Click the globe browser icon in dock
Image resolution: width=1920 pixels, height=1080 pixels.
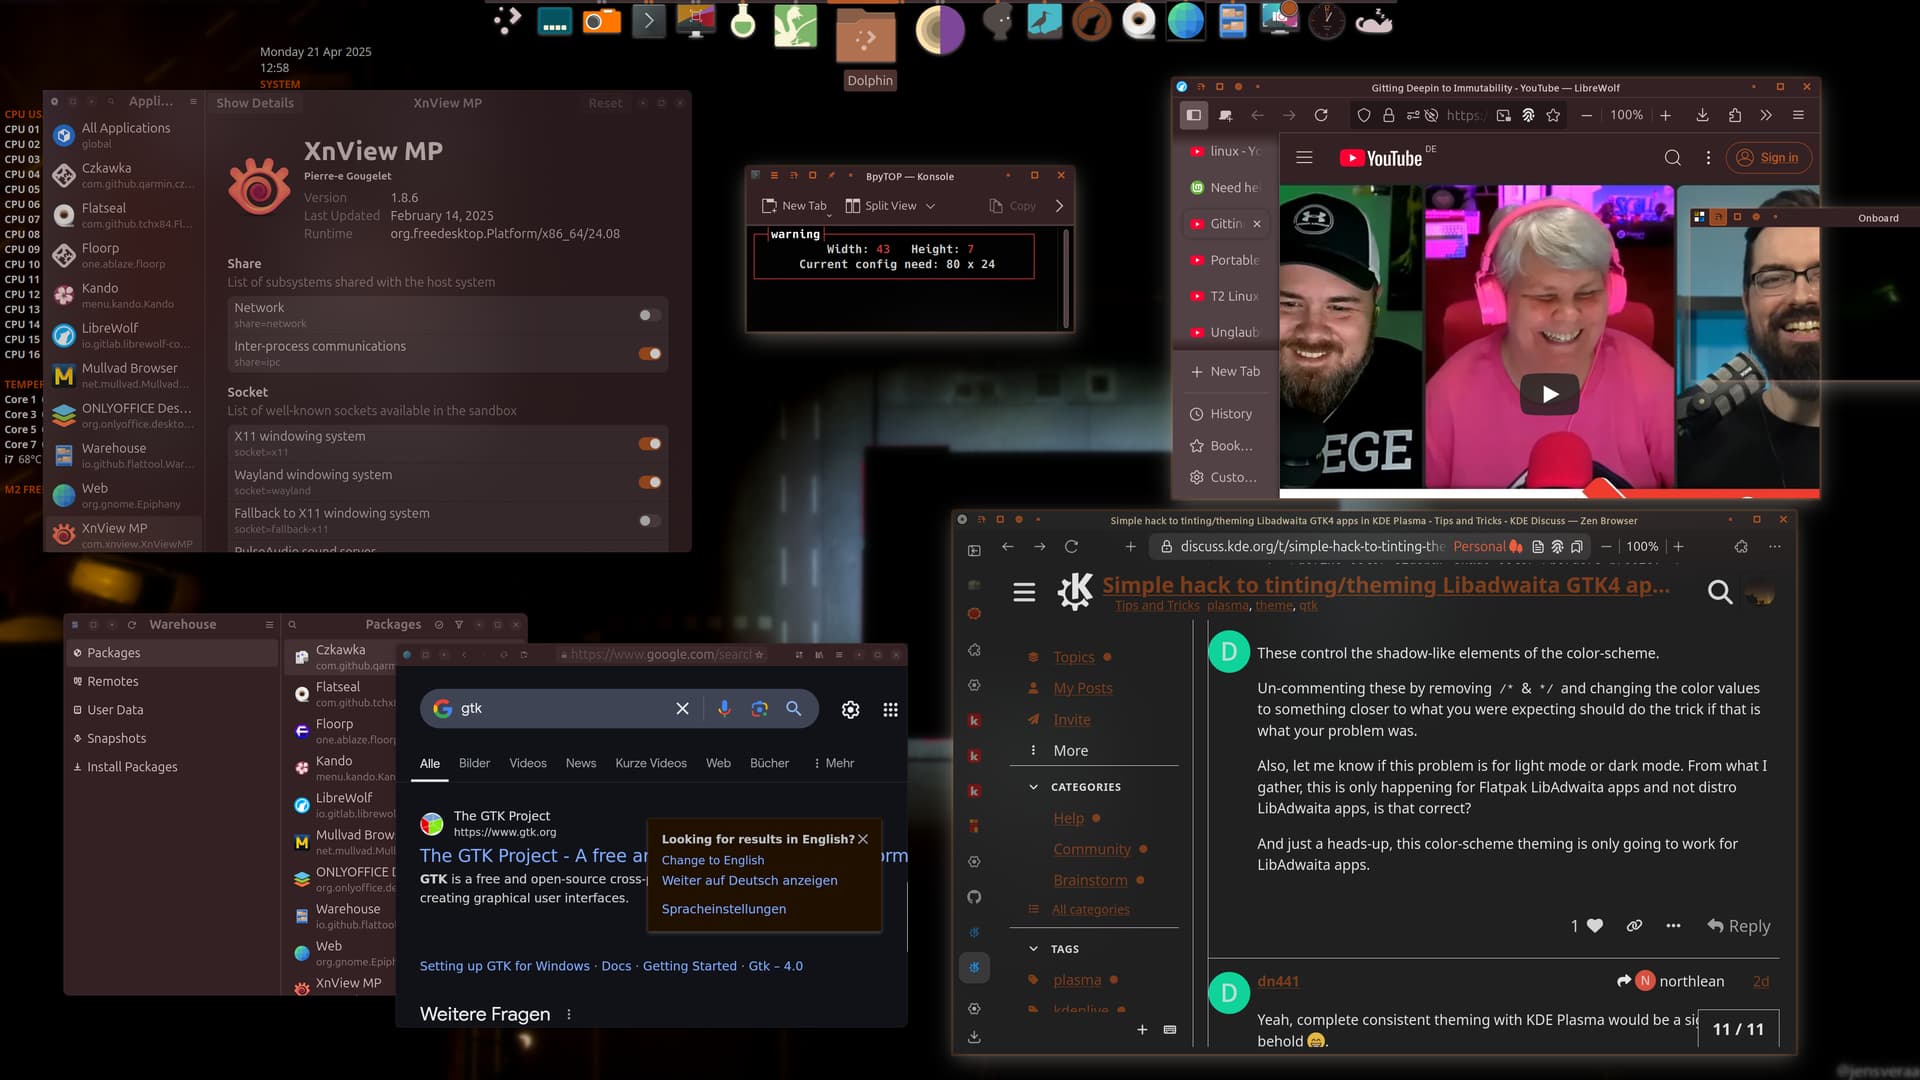click(1185, 21)
